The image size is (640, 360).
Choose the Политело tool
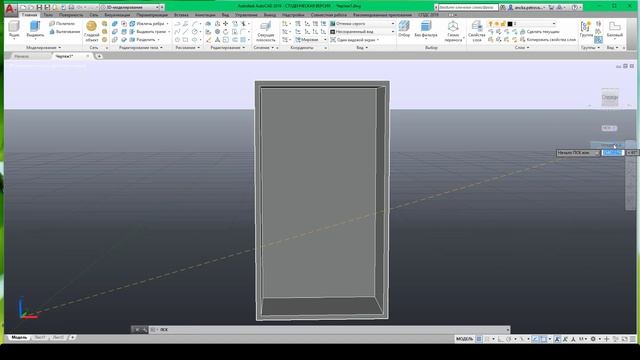[x=62, y=24]
